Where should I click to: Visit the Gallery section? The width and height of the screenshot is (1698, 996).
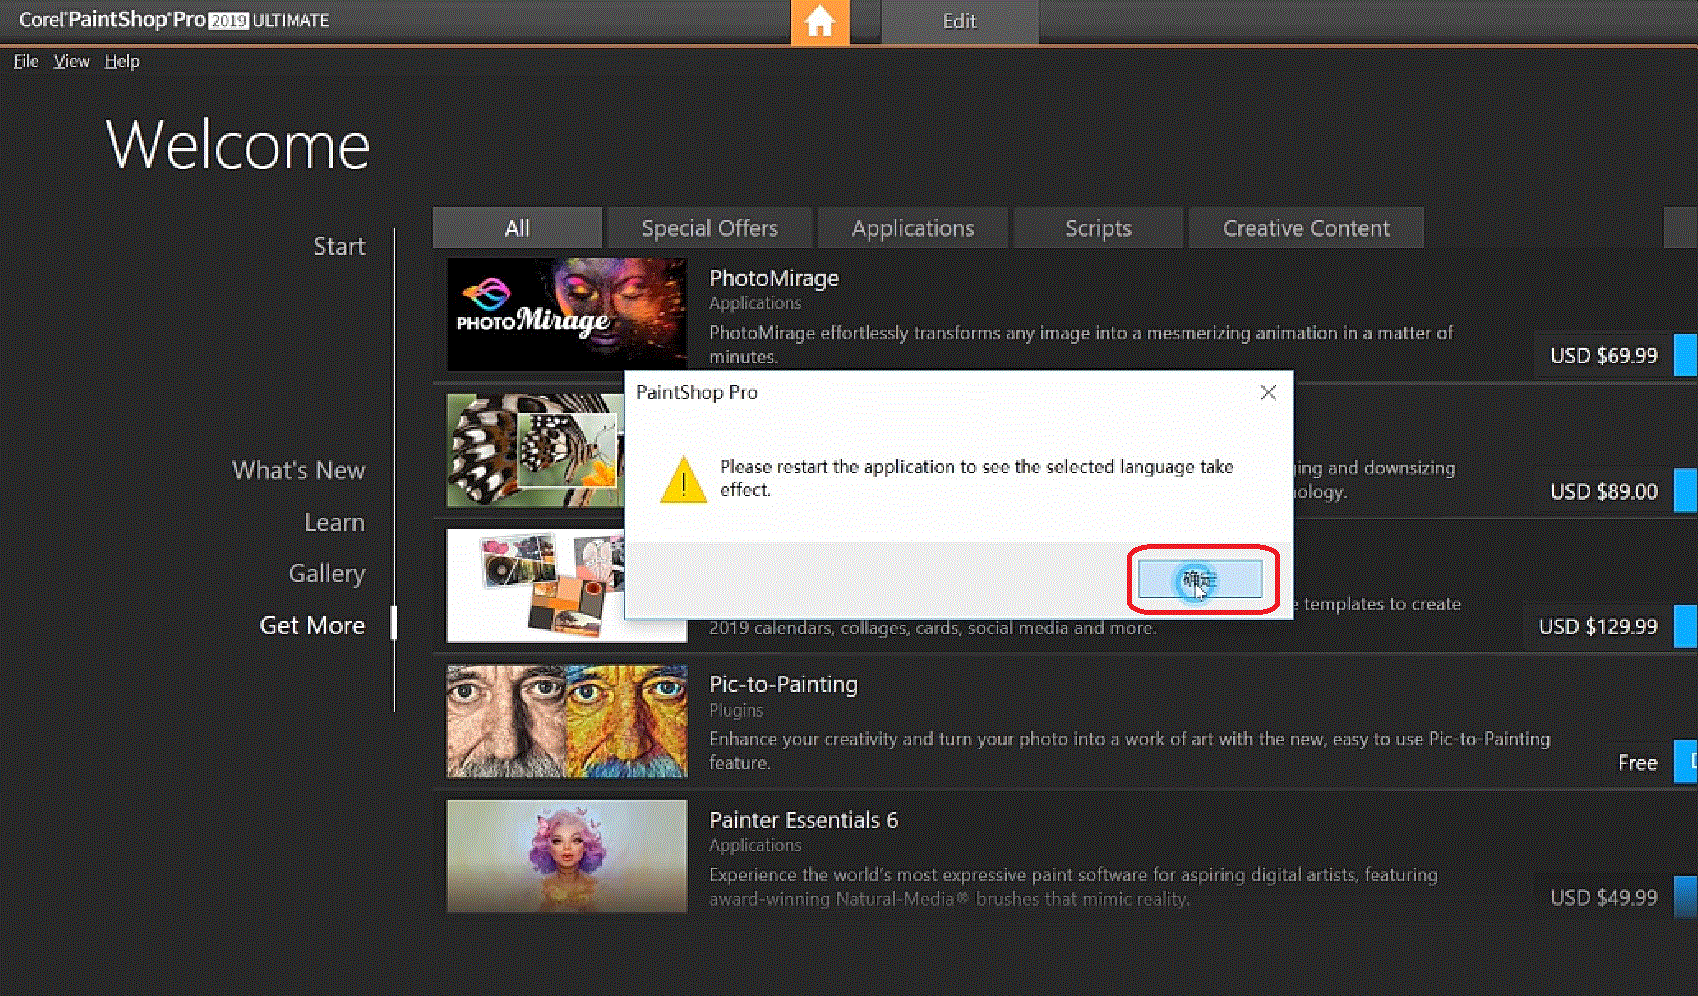click(x=326, y=573)
